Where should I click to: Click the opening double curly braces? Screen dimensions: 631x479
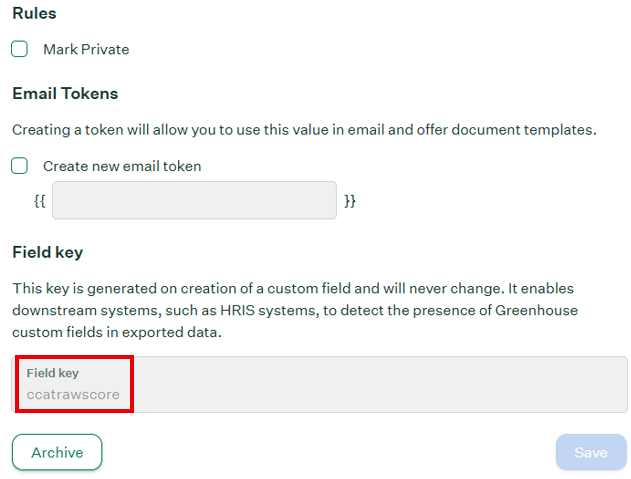[40, 201]
